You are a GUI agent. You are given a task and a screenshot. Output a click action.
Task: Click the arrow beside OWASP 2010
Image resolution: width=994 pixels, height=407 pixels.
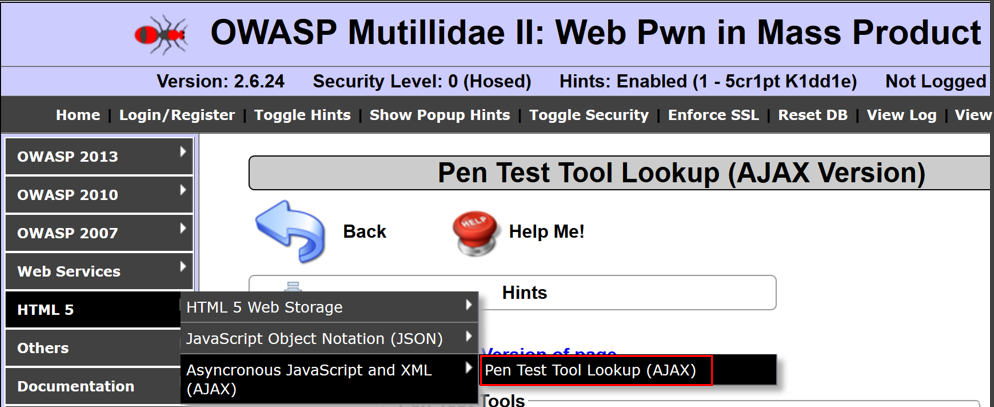(183, 190)
